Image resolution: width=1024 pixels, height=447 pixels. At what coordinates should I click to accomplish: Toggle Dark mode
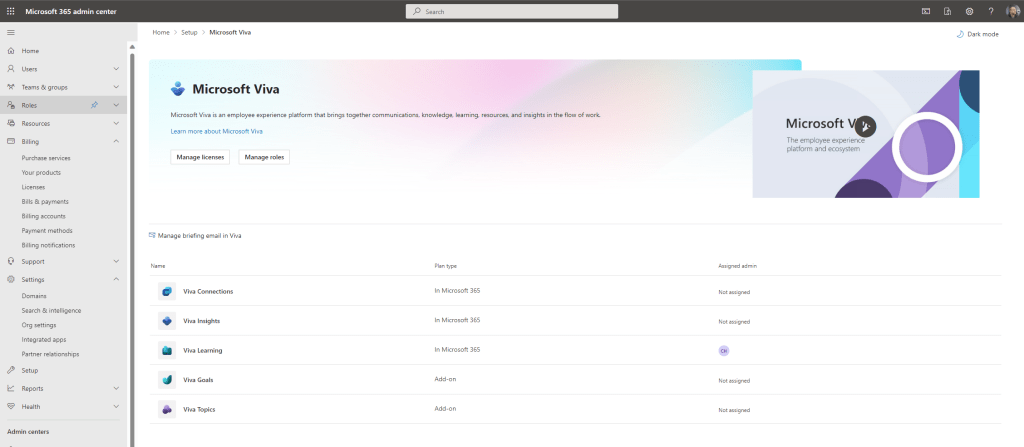(x=977, y=34)
